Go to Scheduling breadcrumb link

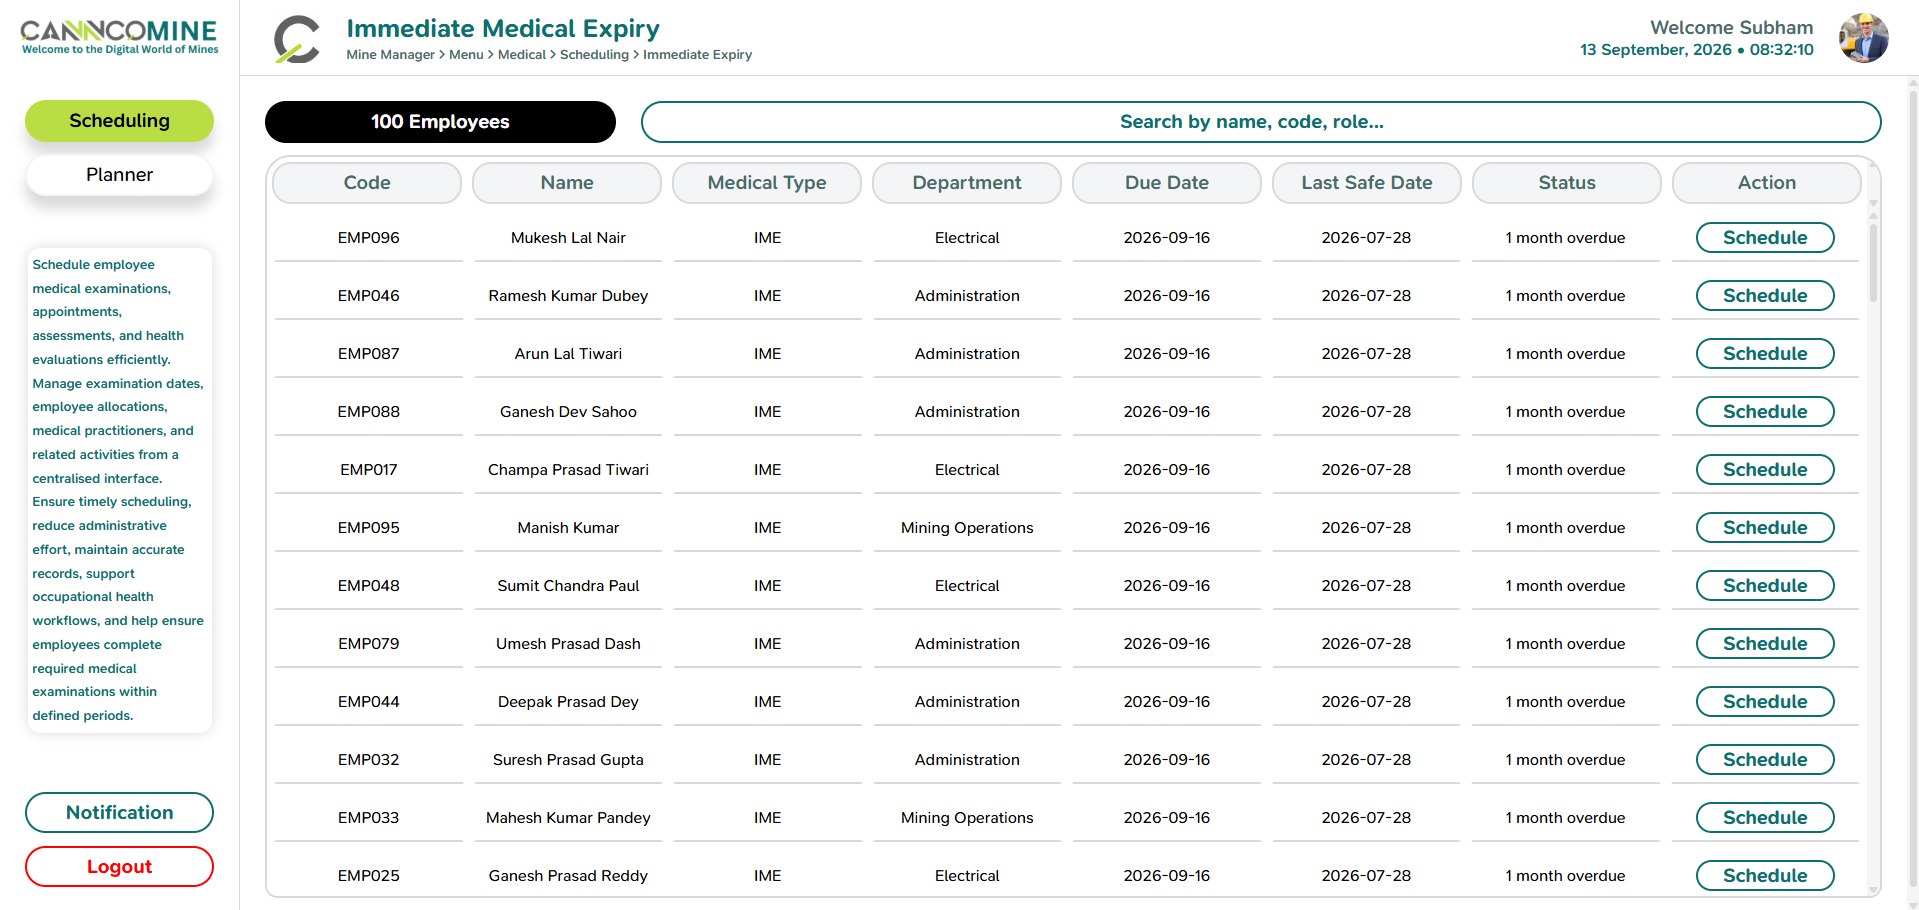(594, 55)
